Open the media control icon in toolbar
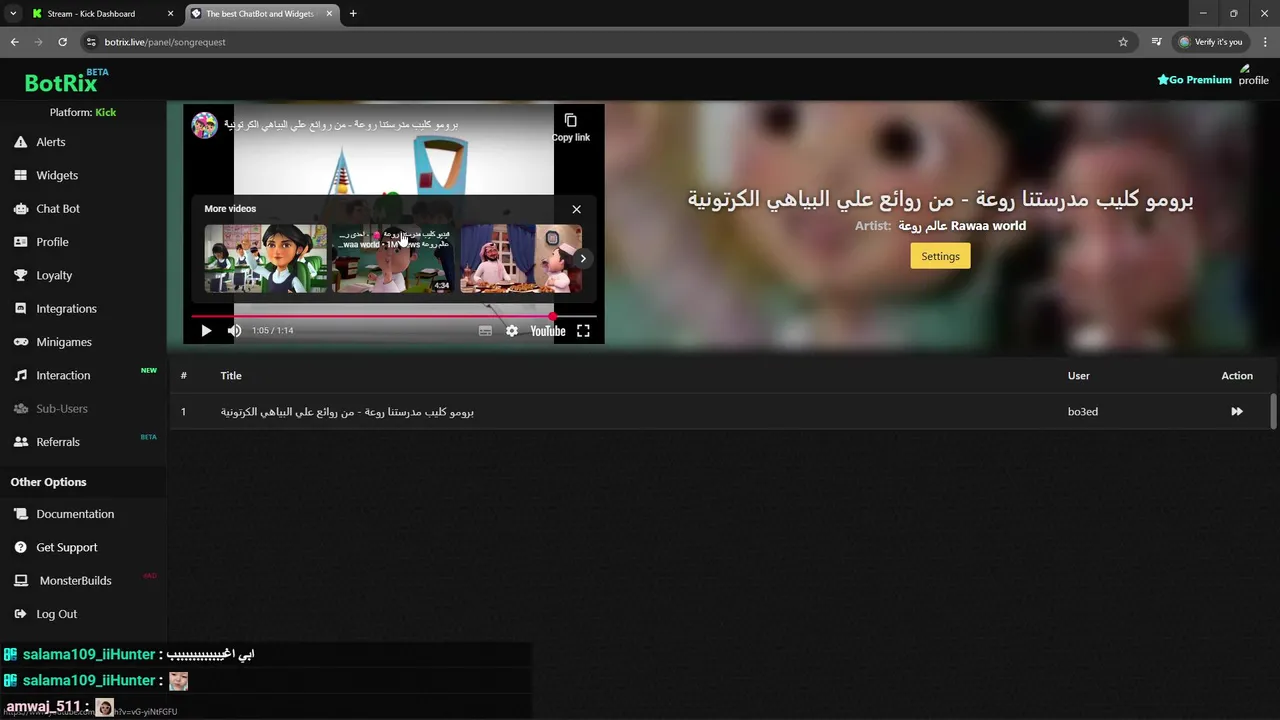Viewport: 1280px width, 720px height. (1156, 42)
